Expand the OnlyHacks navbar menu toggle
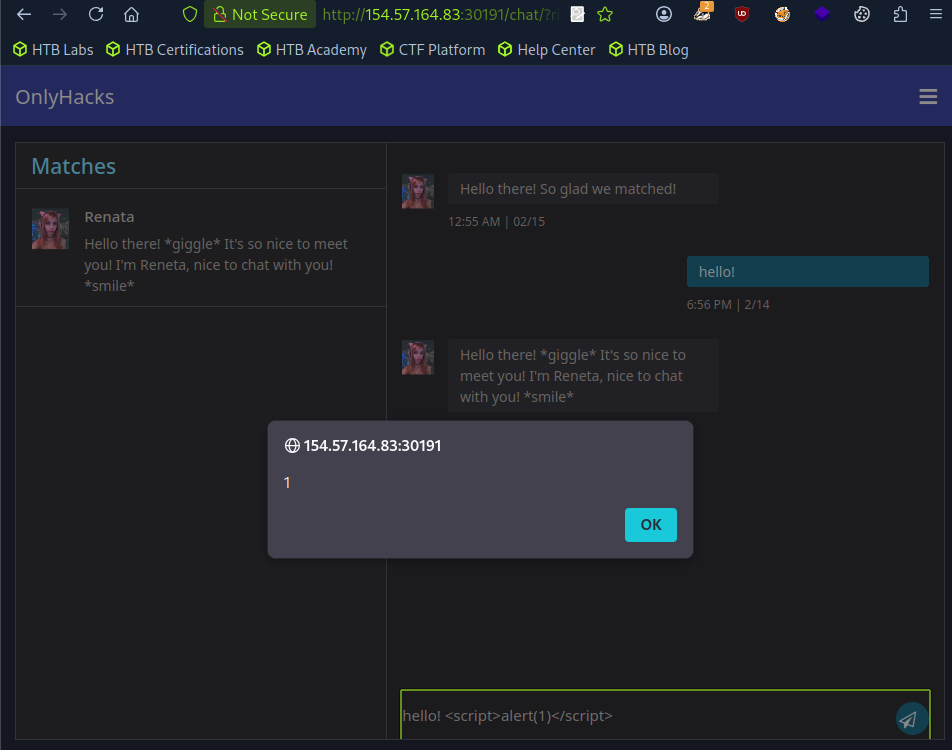952x750 pixels. pos(928,97)
